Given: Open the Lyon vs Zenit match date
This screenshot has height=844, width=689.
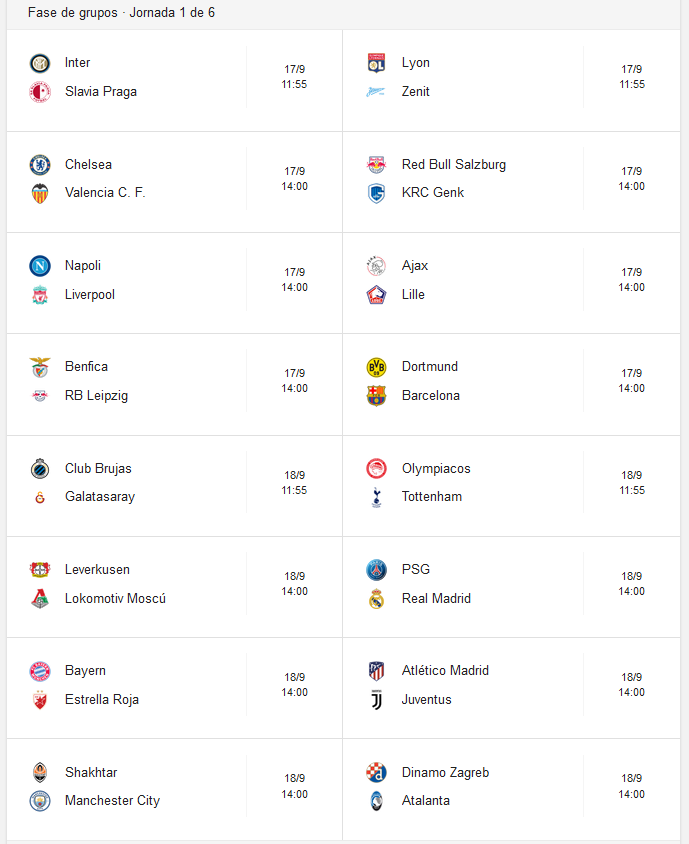Looking at the screenshot, I should (631, 69).
